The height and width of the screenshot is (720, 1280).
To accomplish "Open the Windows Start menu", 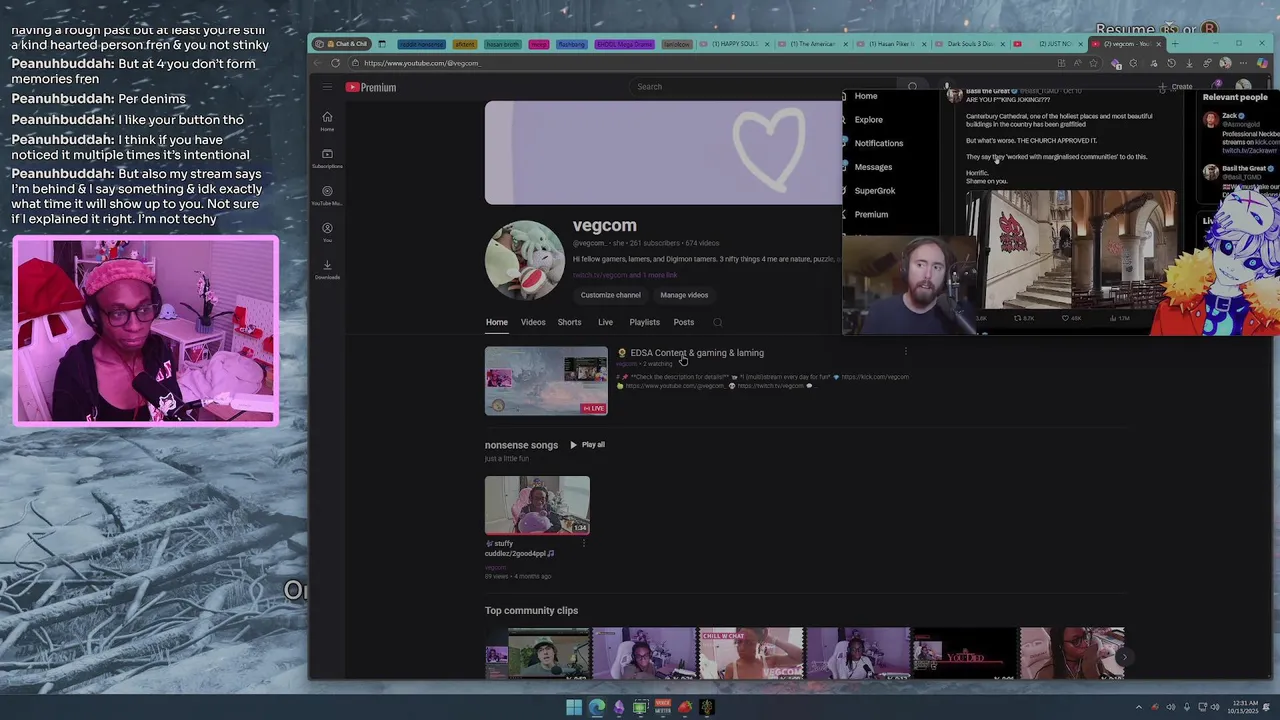I will click(574, 707).
